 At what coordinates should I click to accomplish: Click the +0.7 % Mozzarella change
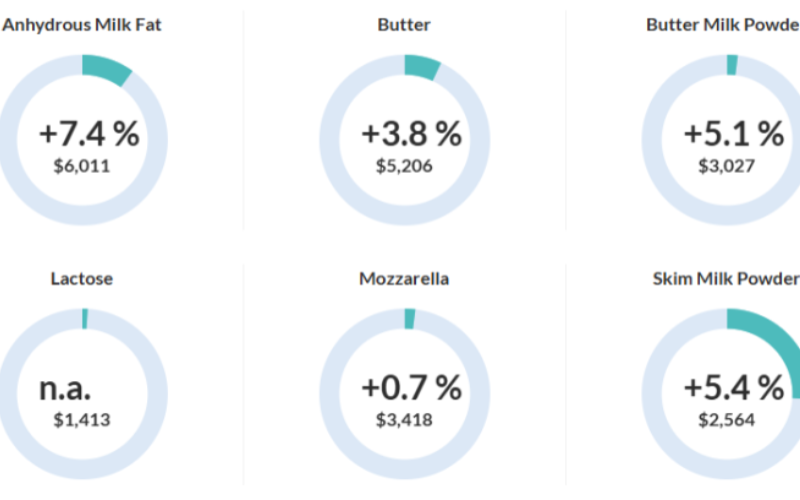coord(411,388)
